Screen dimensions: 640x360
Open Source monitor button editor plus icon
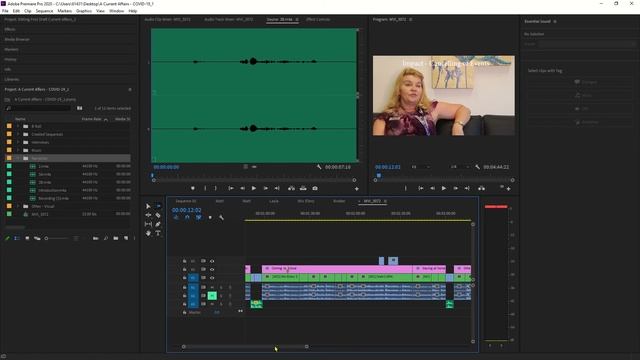[x=356, y=189]
